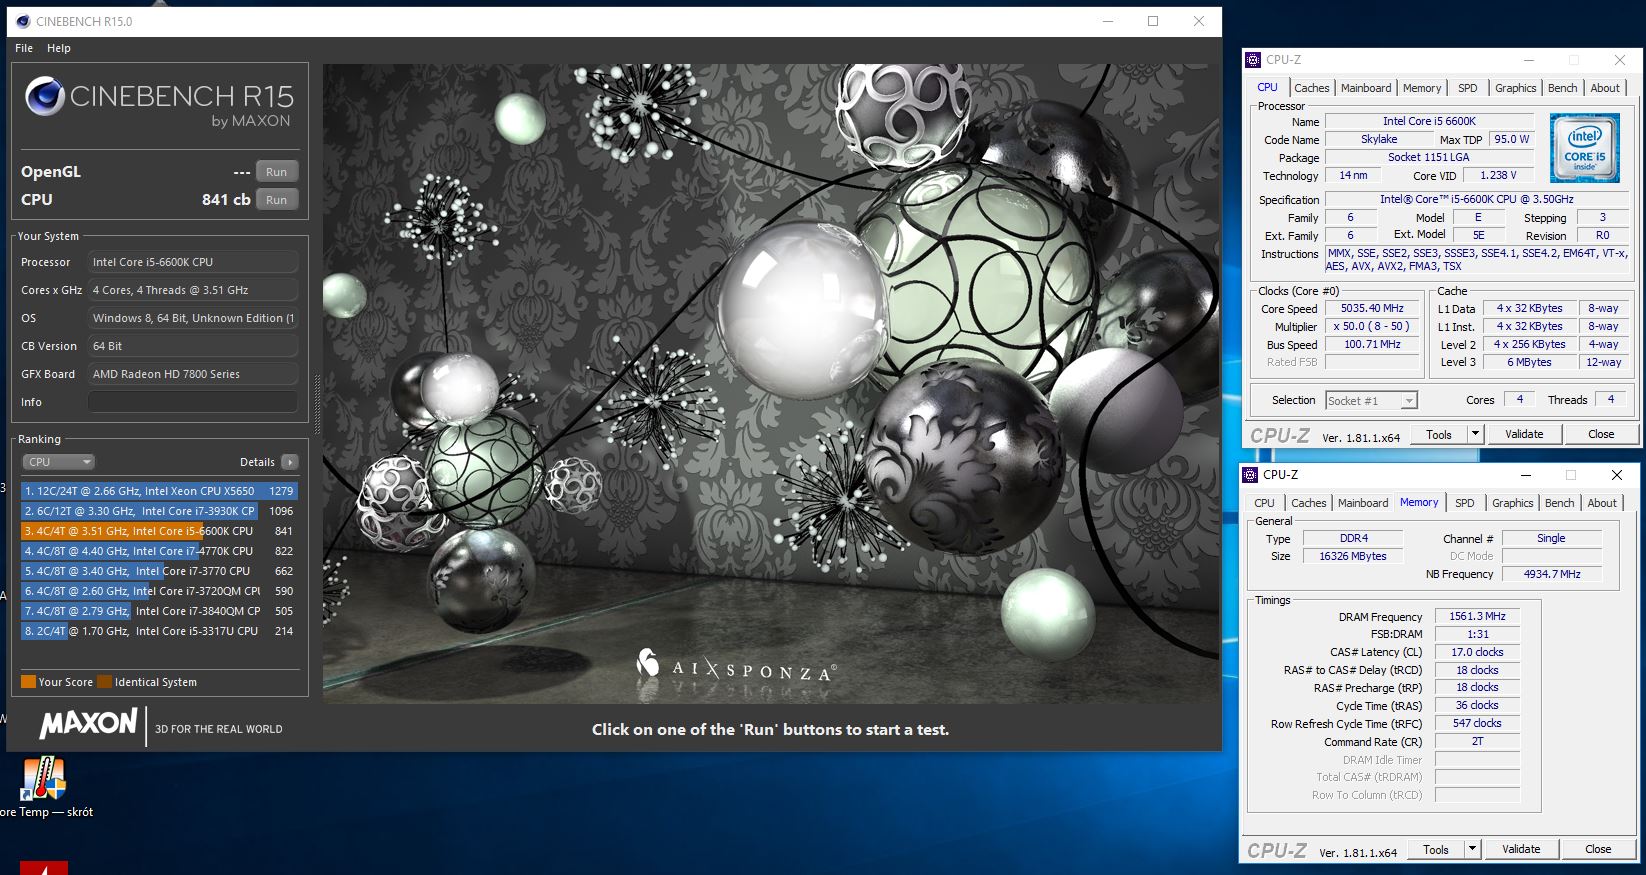Switch to Mainboard tab in upper CPU-Z
The width and height of the screenshot is (1646, 875).
1366,88
